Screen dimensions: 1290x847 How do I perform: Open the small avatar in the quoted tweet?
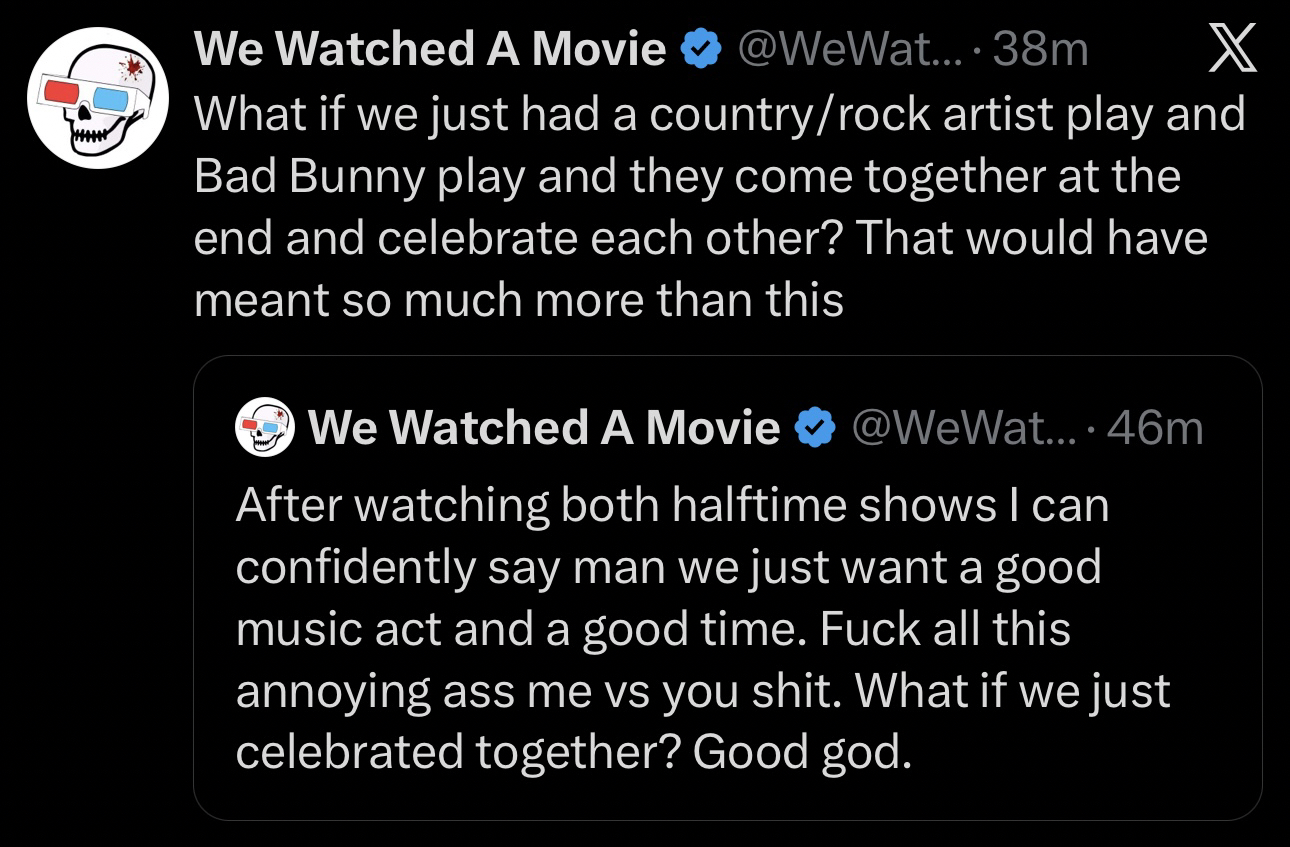click(264, 428)
